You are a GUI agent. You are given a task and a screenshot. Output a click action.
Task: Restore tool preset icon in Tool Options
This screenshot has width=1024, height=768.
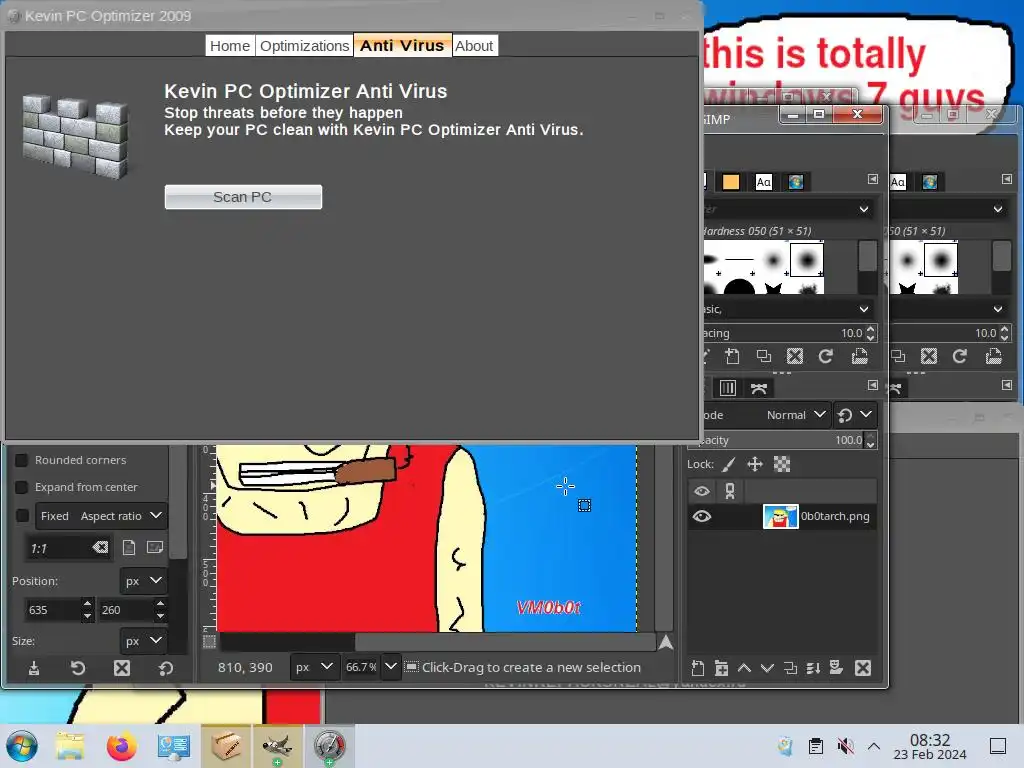click(x=78, y=668)
